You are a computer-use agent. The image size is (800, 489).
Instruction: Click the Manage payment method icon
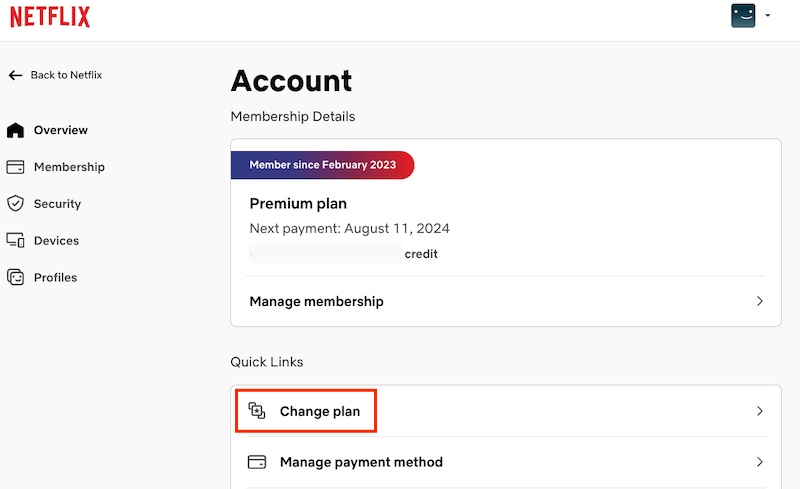pyautogui.click(x=257, y=462)
